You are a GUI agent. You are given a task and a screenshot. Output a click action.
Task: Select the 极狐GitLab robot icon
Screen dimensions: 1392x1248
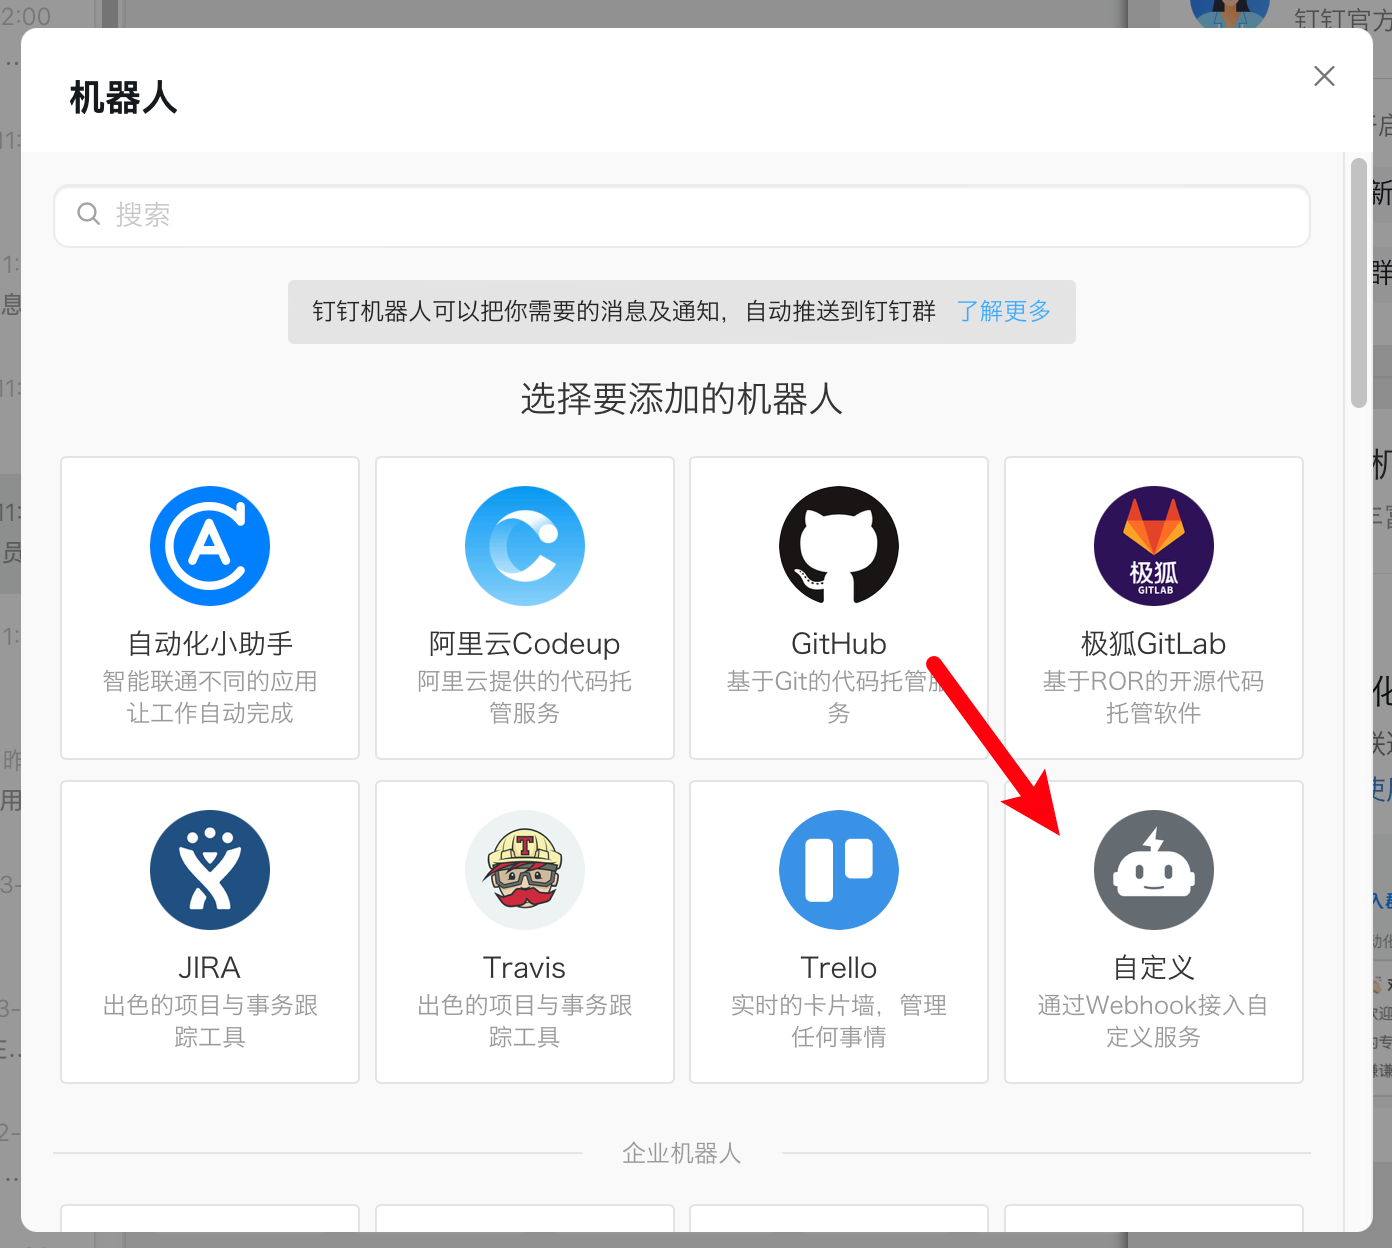[1154, 546]
